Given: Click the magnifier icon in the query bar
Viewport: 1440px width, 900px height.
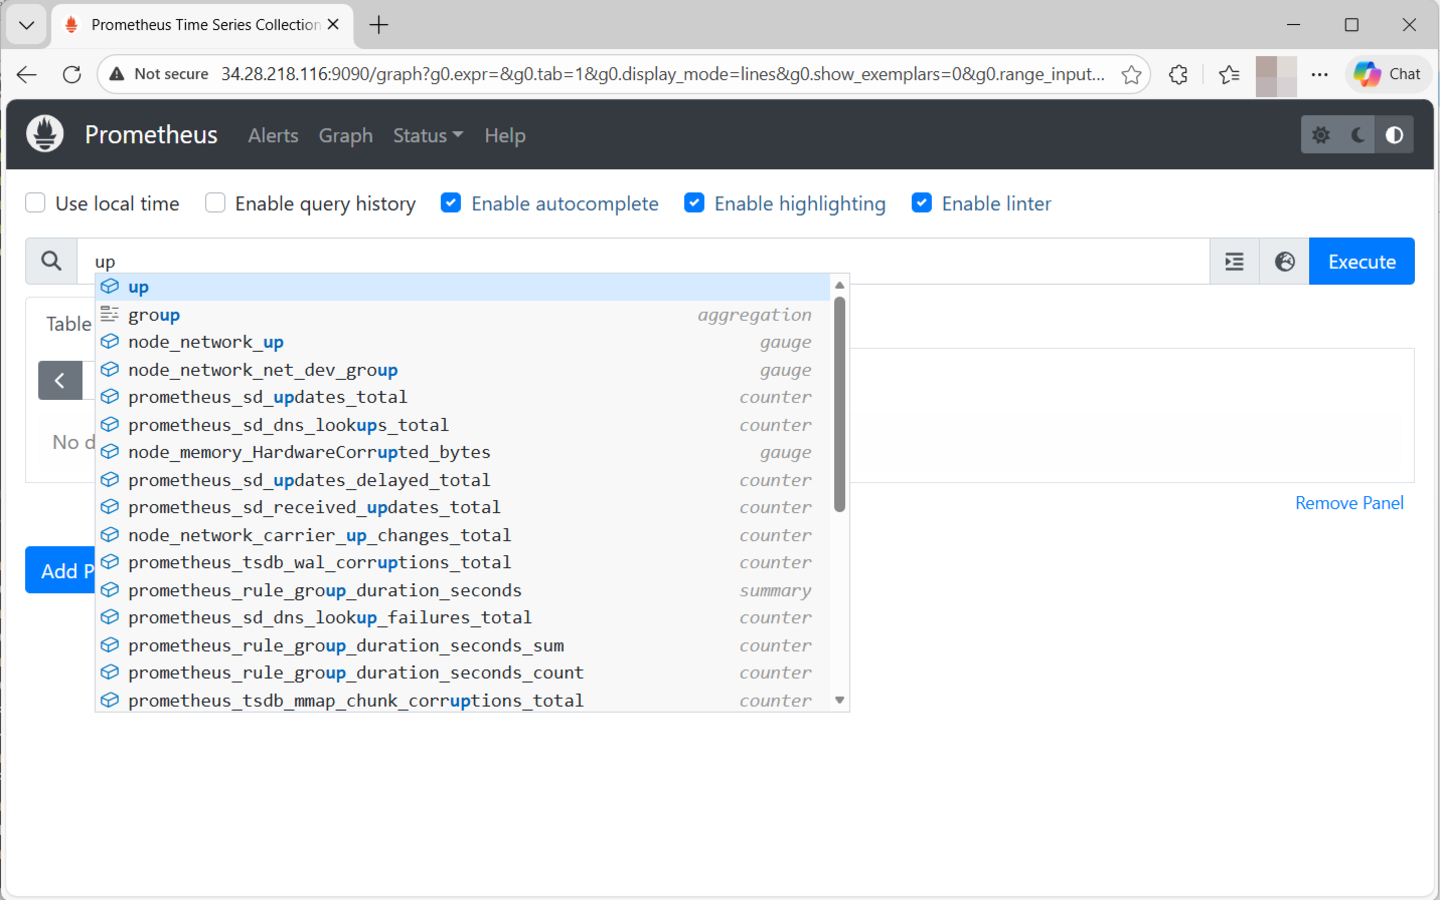Looking at the screenshot, I should pos(50,261).
